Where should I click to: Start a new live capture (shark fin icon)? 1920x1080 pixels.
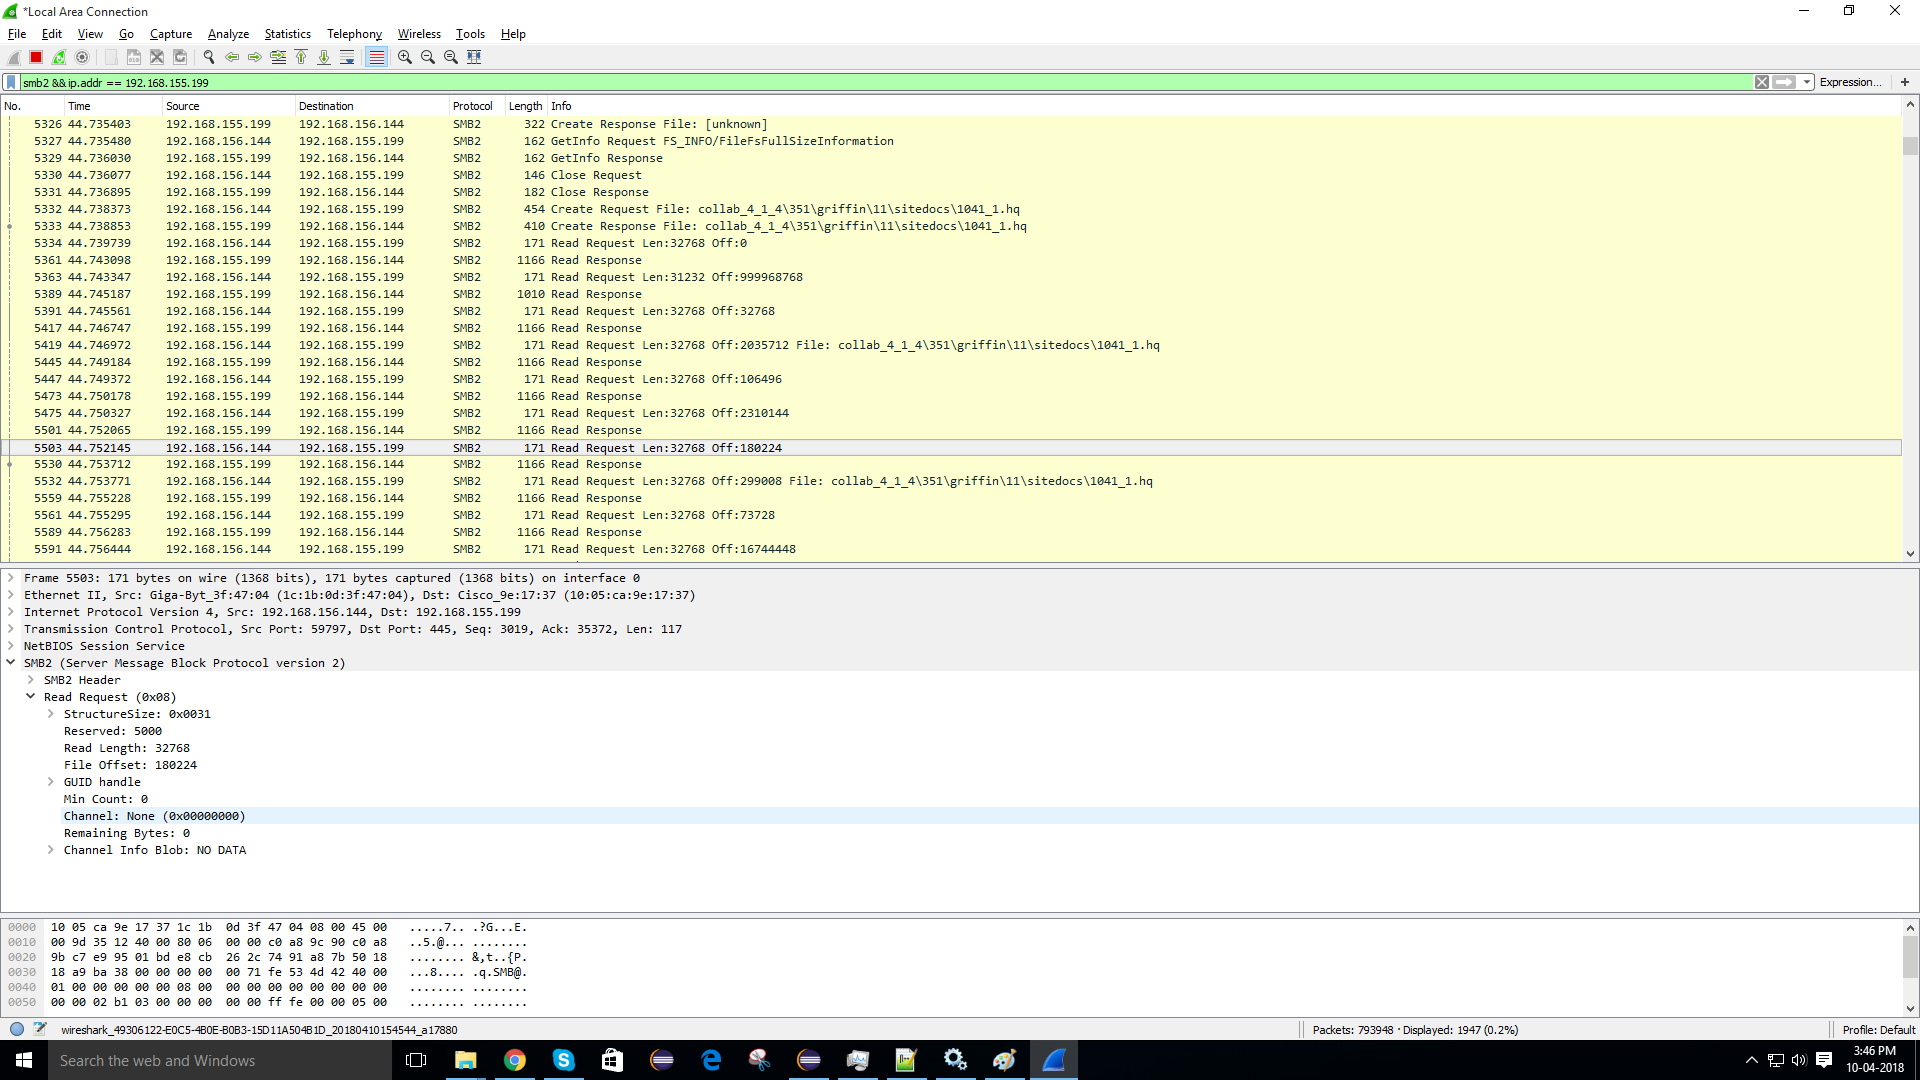point(13,57)
